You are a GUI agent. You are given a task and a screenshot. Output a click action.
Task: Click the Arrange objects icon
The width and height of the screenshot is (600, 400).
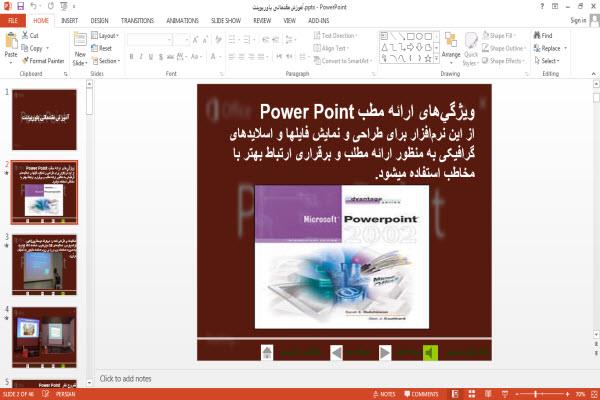tap(451, 45)
